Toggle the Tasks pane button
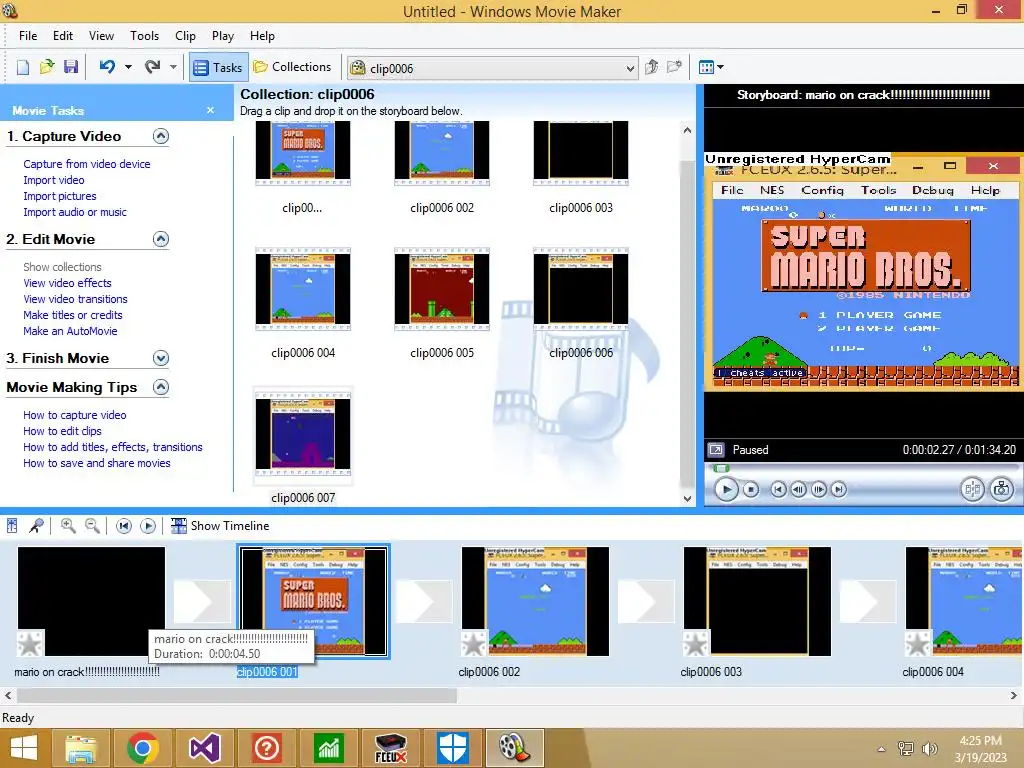Viewport: 1024px width, 768px height. (219, 67)
